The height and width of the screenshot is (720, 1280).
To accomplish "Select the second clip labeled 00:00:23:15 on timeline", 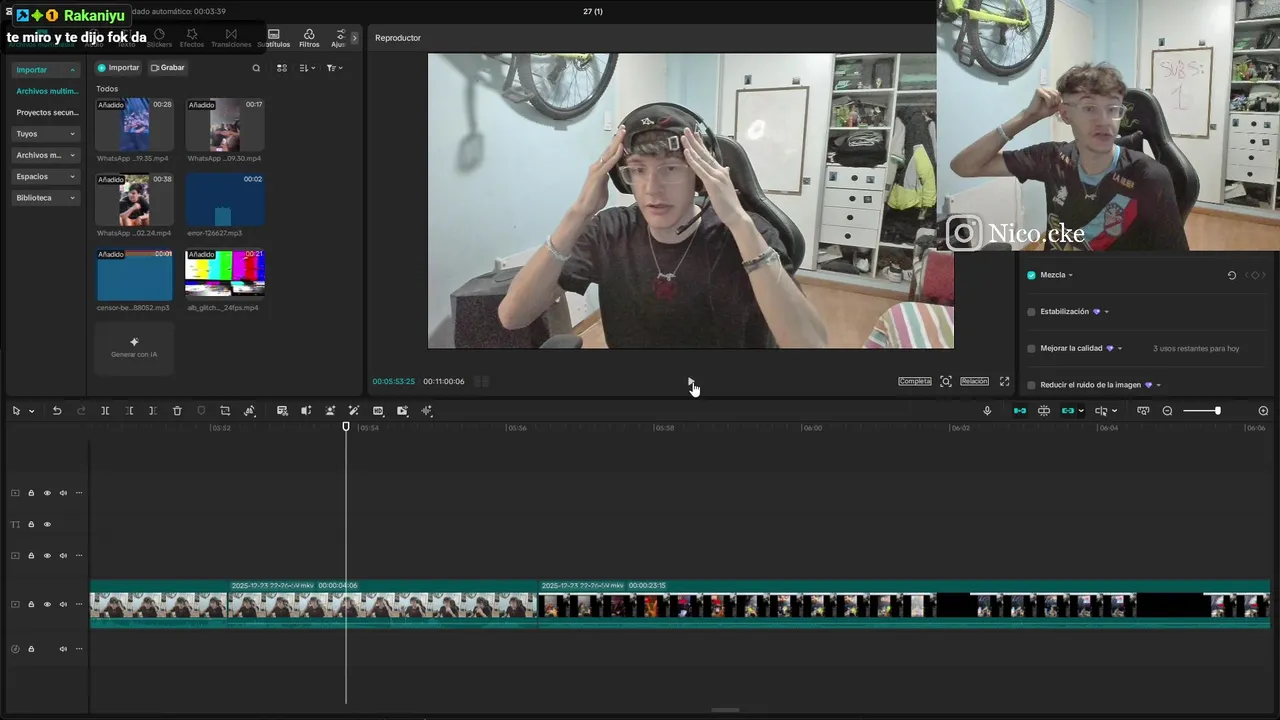I will point(904,604).
